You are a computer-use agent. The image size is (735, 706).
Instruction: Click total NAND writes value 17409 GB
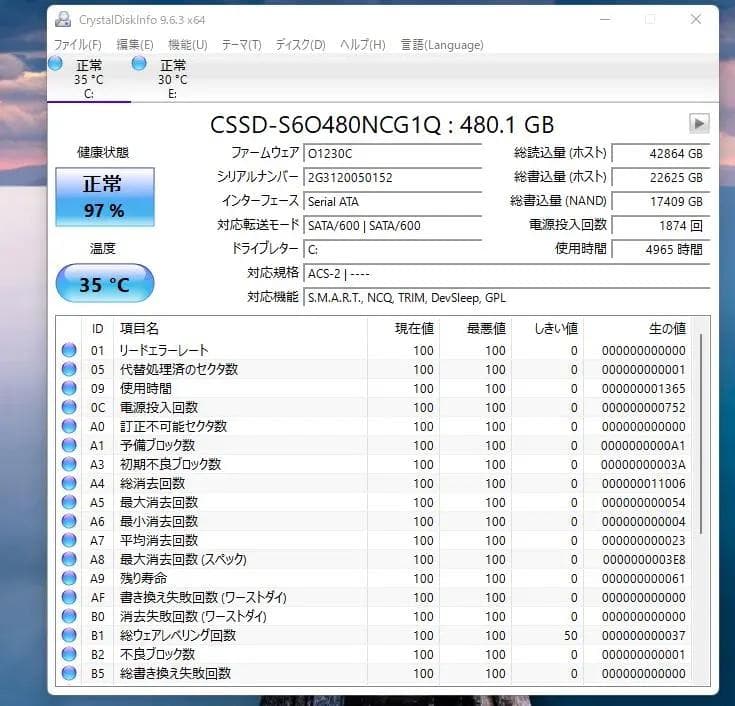[x=661, y=202]
